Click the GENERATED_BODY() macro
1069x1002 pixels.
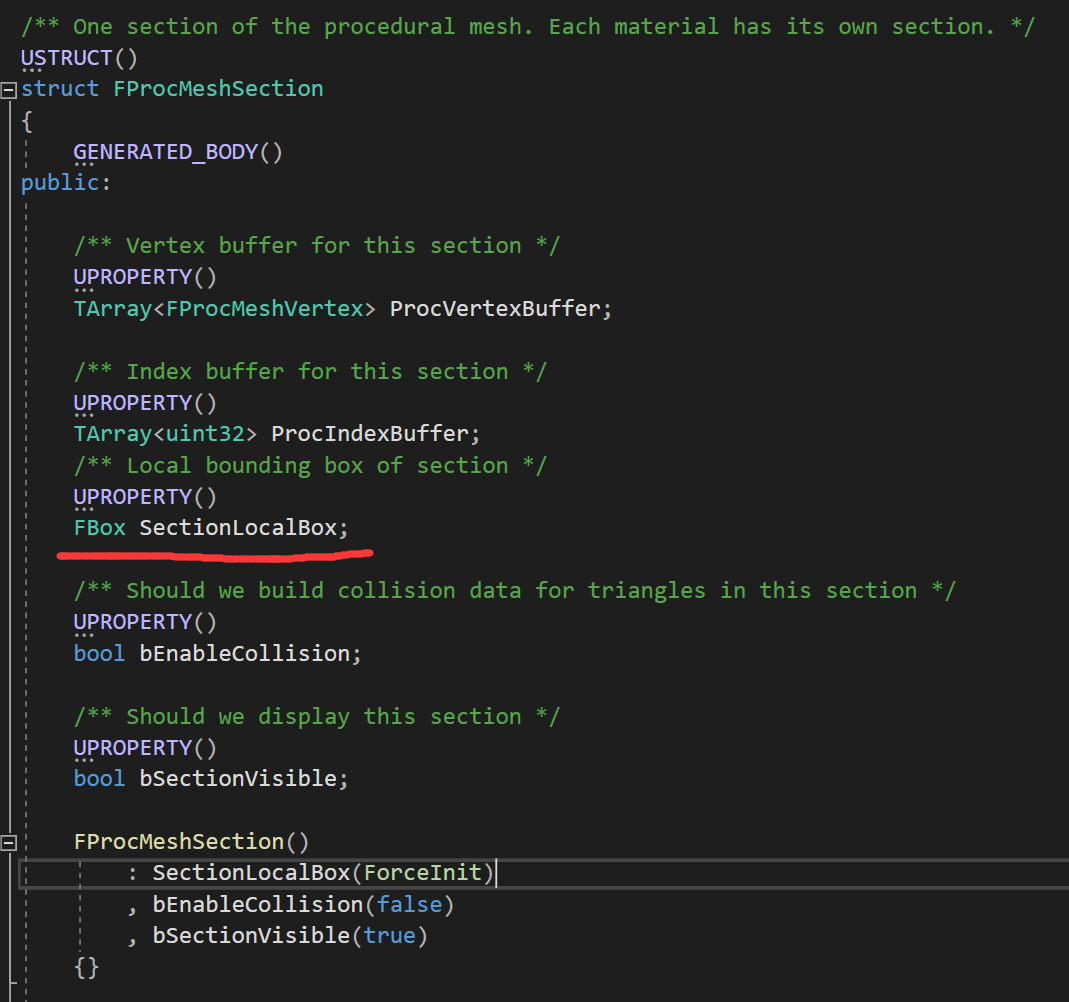[x=177, y=151]
